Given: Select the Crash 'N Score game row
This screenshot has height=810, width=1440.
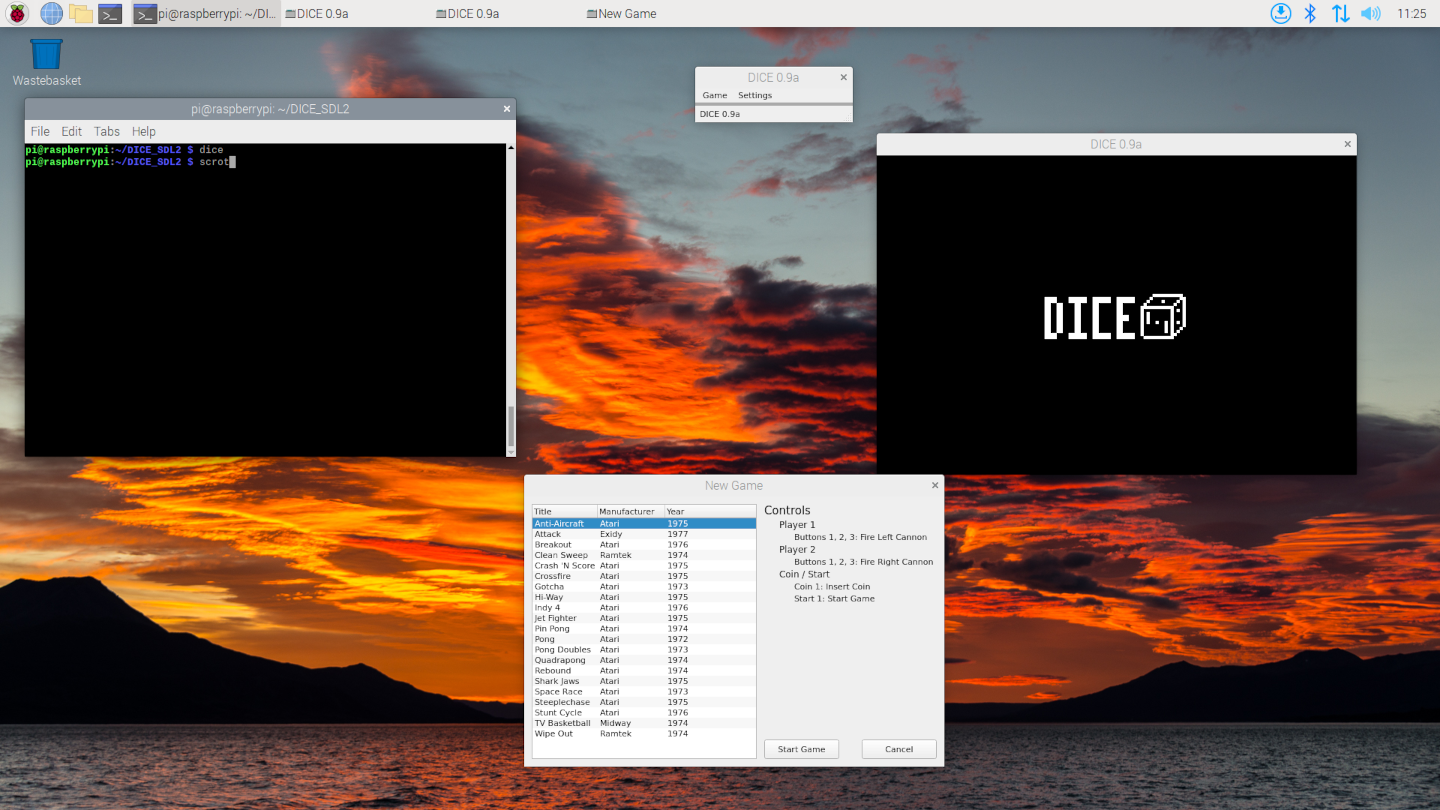Looking at the screenshot, I should click(644, 565).
